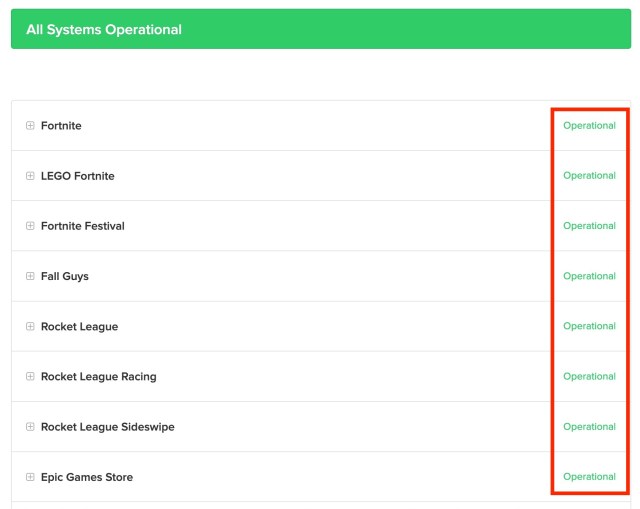Select the Rocket League Racing label
This screenshot has width=640, height=509.
98,377
